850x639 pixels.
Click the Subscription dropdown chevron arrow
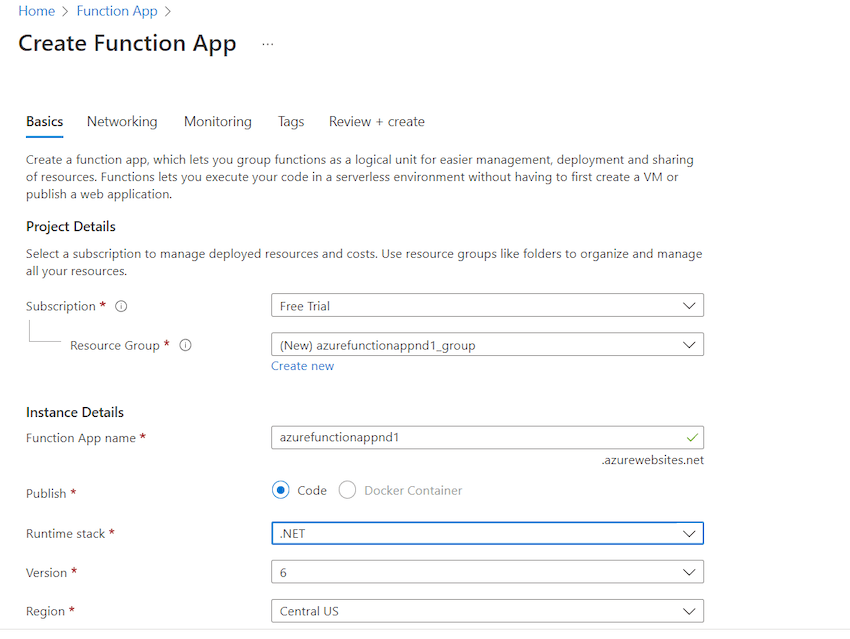pos(689,306)
